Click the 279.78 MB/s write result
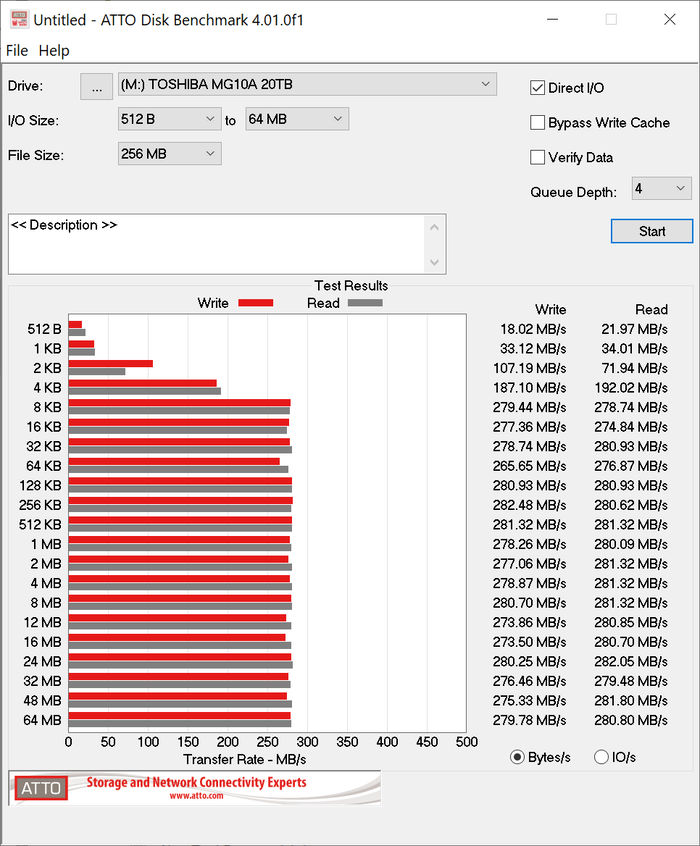The height and width of the screenshot is (846, 700). (529, 720)
